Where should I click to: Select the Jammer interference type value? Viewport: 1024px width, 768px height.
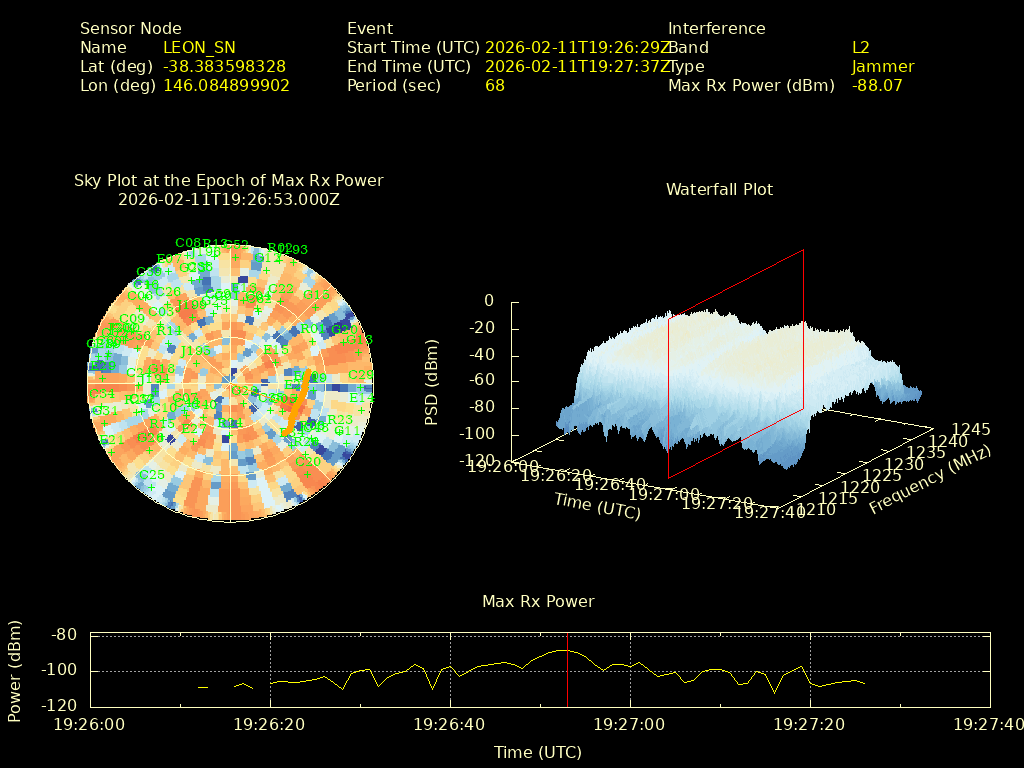click(x=882, y=67)
